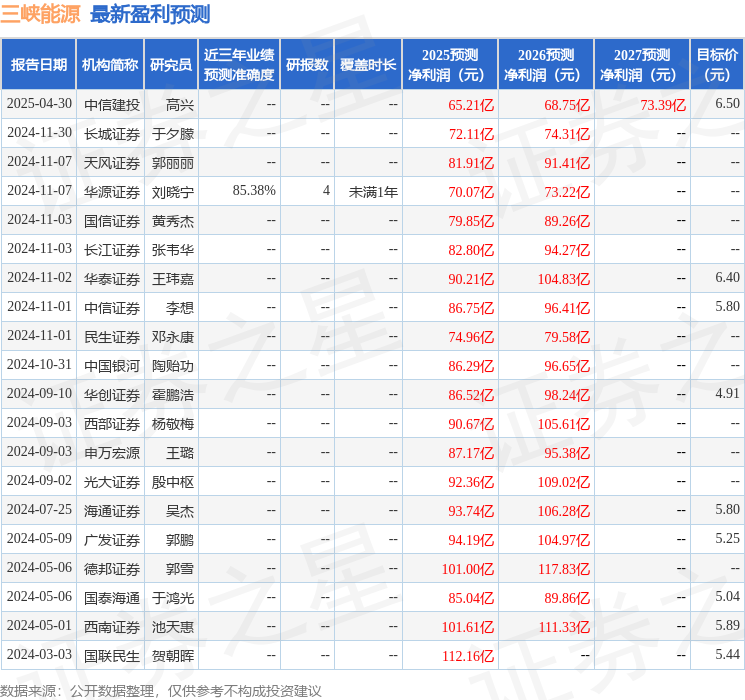745x700 pixels.
Task: Click the 报告日期 column header
Action: pos(39,65)
